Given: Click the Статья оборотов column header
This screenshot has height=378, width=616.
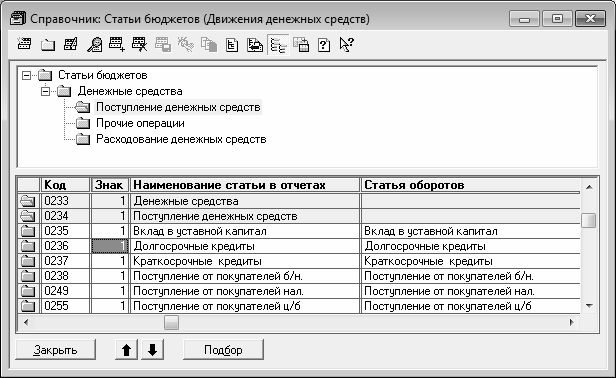Looking at the screenshot, I should 470,185.
